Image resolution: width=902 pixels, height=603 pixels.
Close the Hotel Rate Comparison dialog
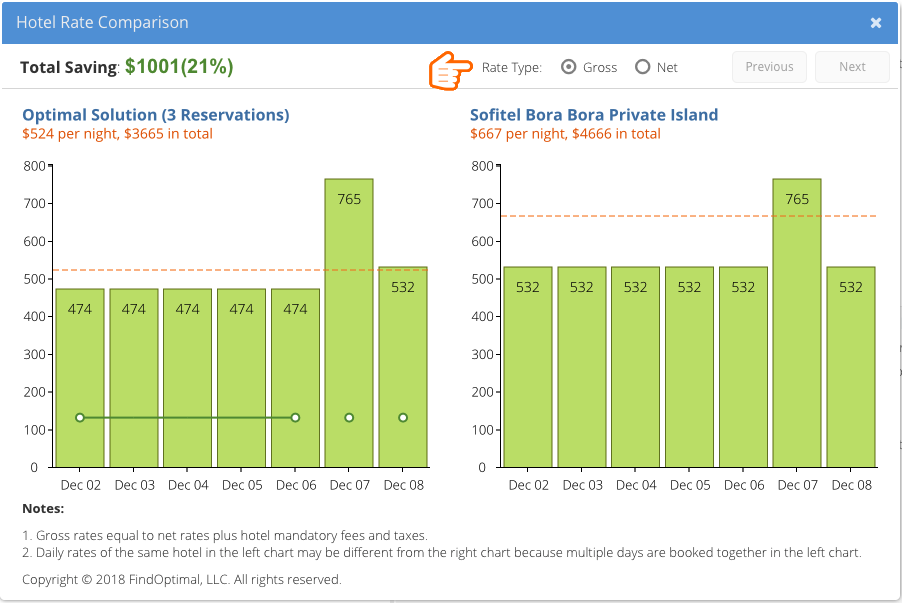point(876,22)
